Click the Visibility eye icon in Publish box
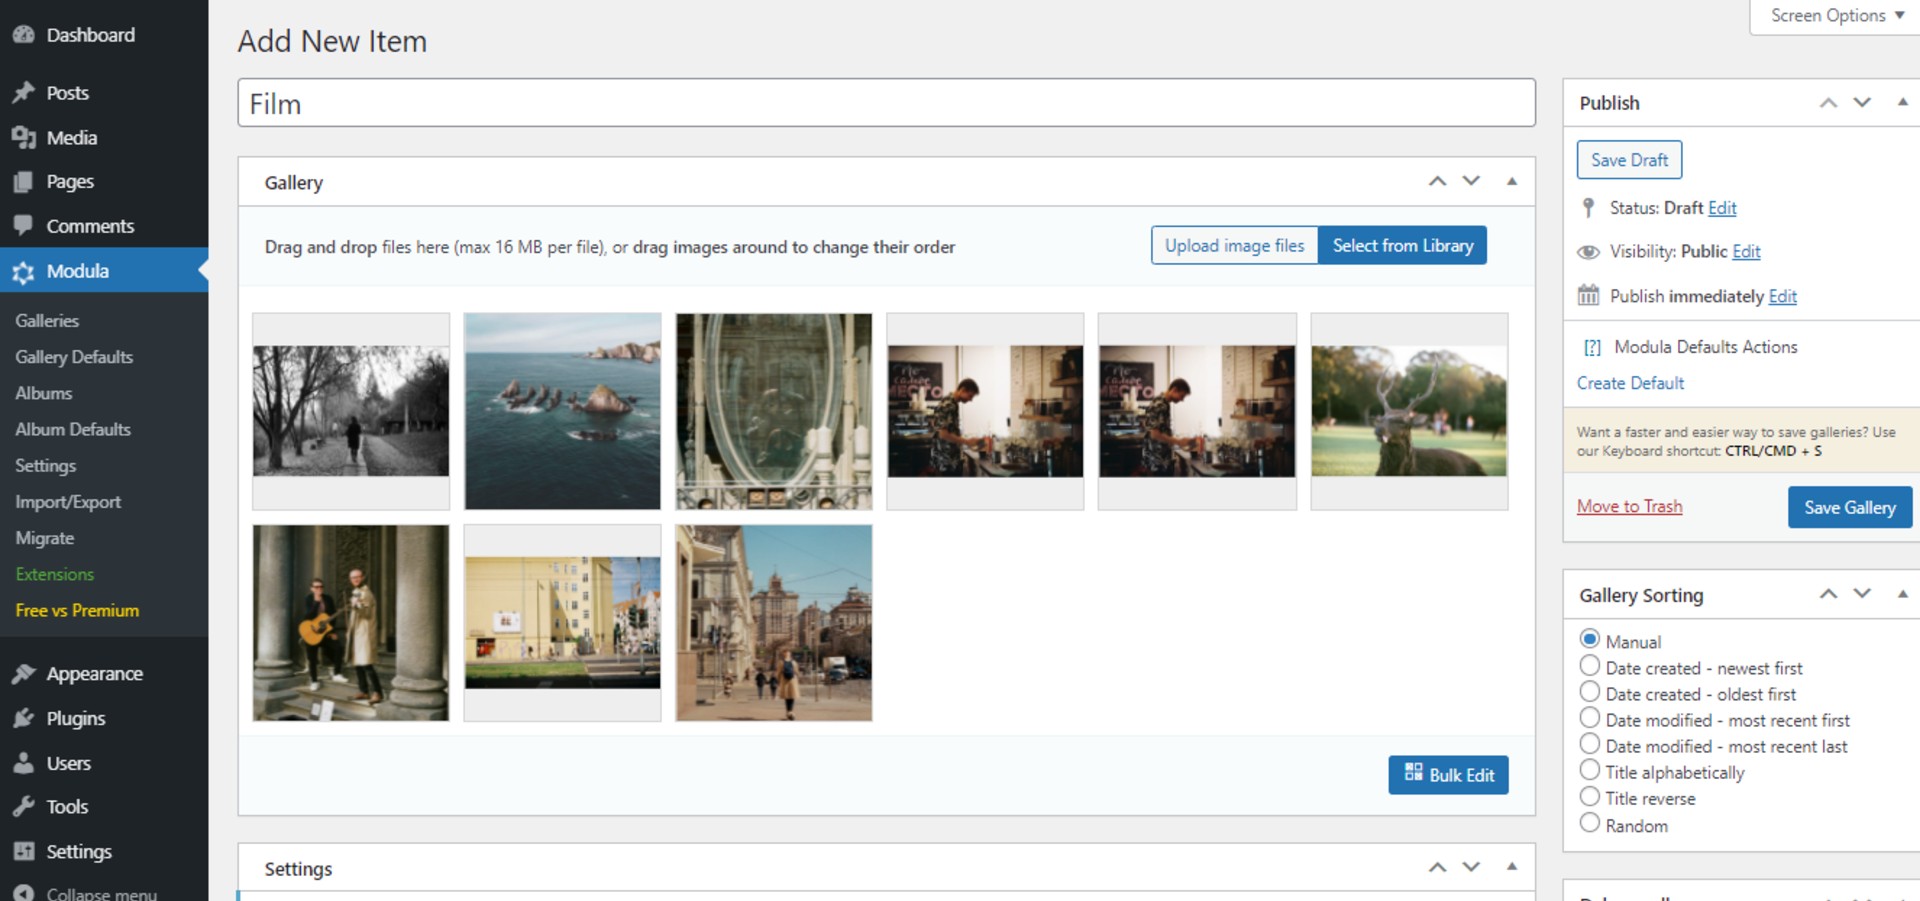The image size is (1920, 901). [x=1588, y=252]
